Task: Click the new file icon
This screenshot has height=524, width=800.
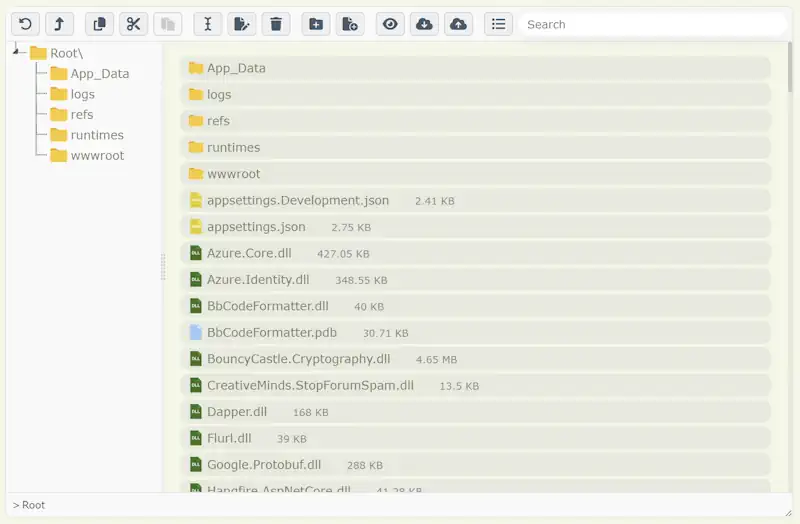Action: [350, 24]
